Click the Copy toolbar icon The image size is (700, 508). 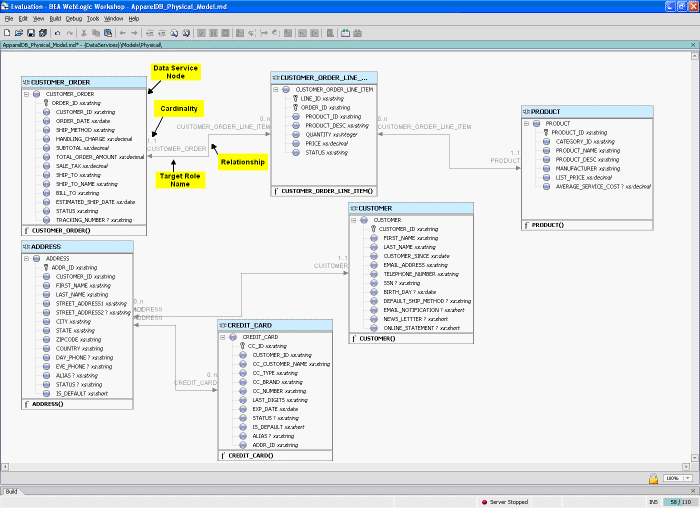[x=96, y=33]
